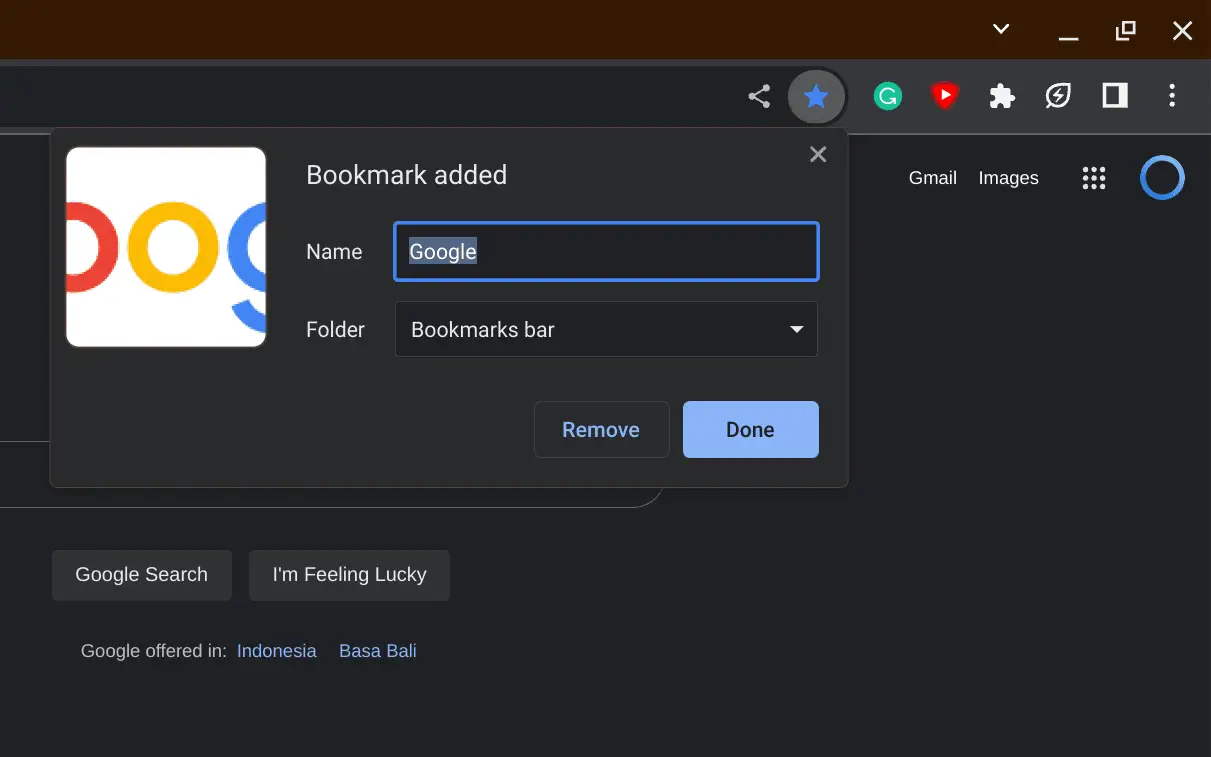Open the Folder dropdown showing Bookmarks bar
1211x757 pixels.
(606, 329)
